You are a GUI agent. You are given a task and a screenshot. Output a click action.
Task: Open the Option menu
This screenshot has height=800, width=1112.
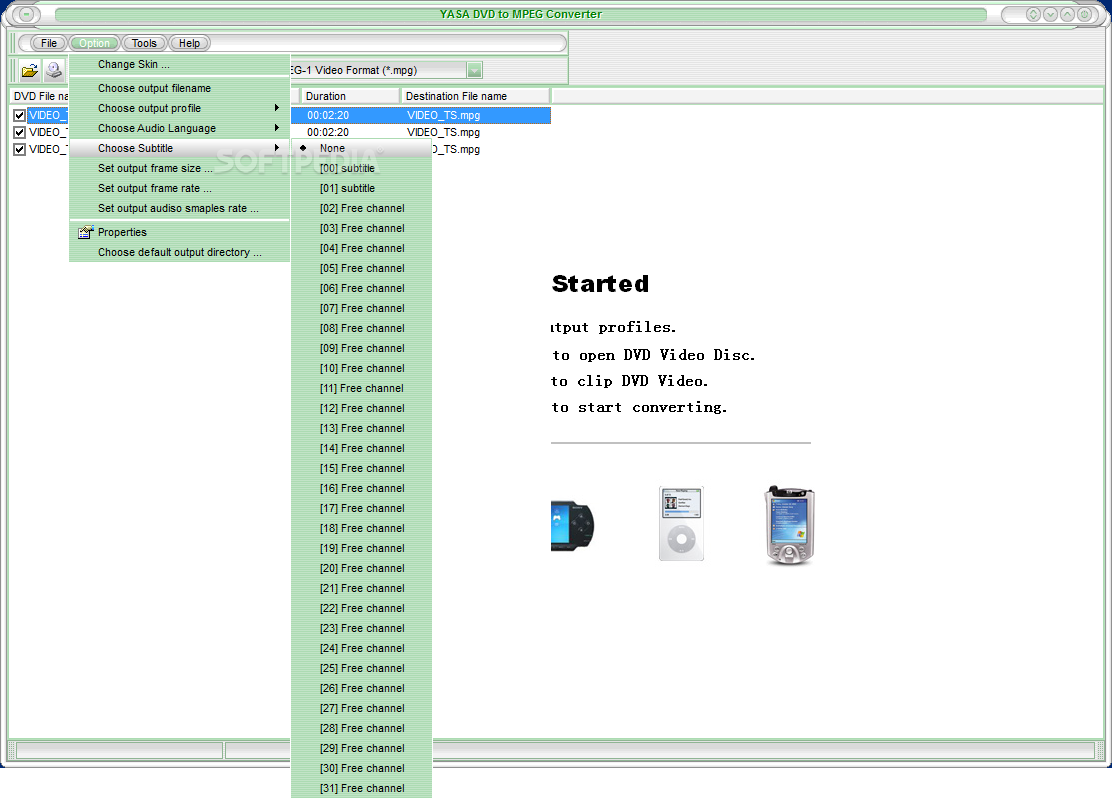point(94,43)
